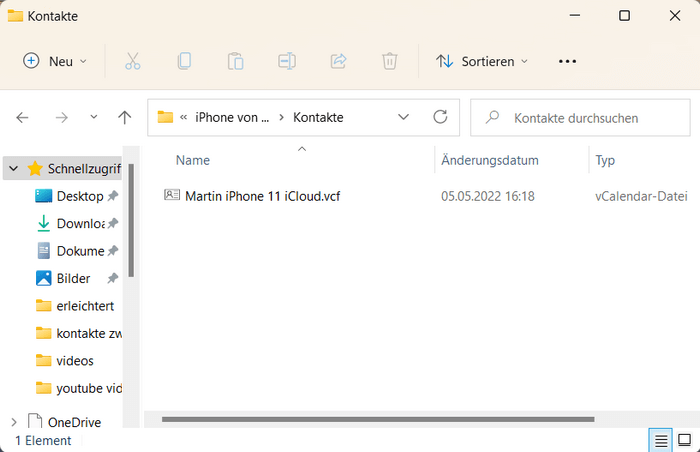Click the horizontal scrollbar of file list
700x452 pixels.
(378, 419)
